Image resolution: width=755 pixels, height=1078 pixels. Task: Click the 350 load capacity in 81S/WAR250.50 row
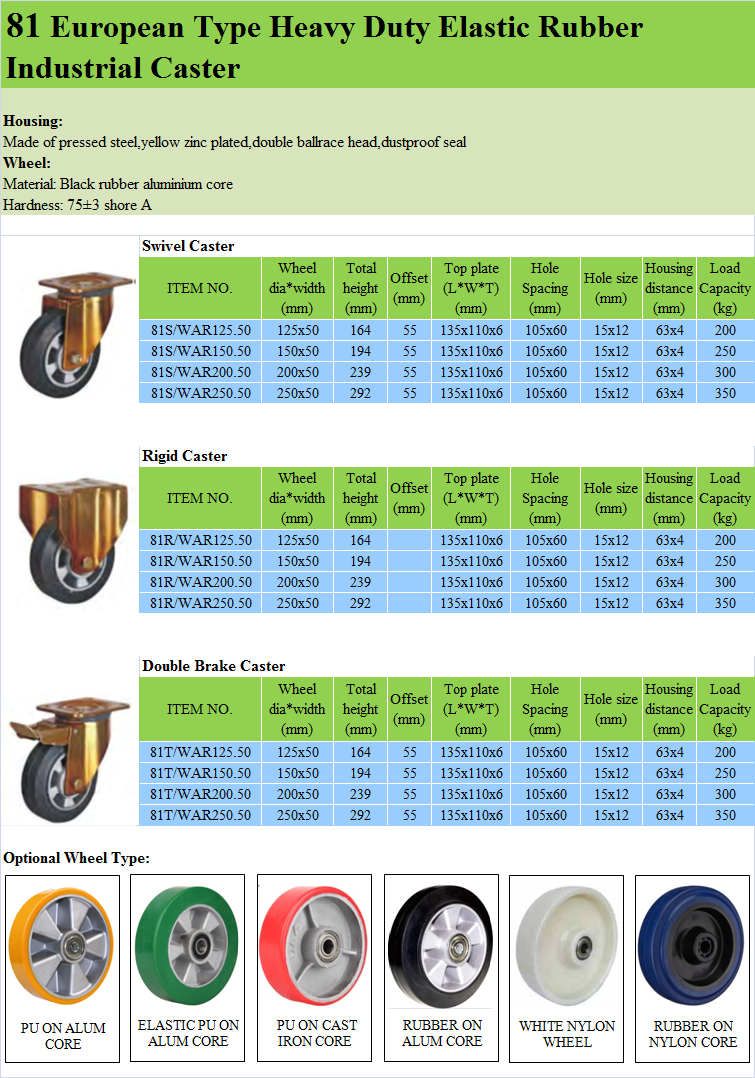pyautogui.click(x=725, y=393)
